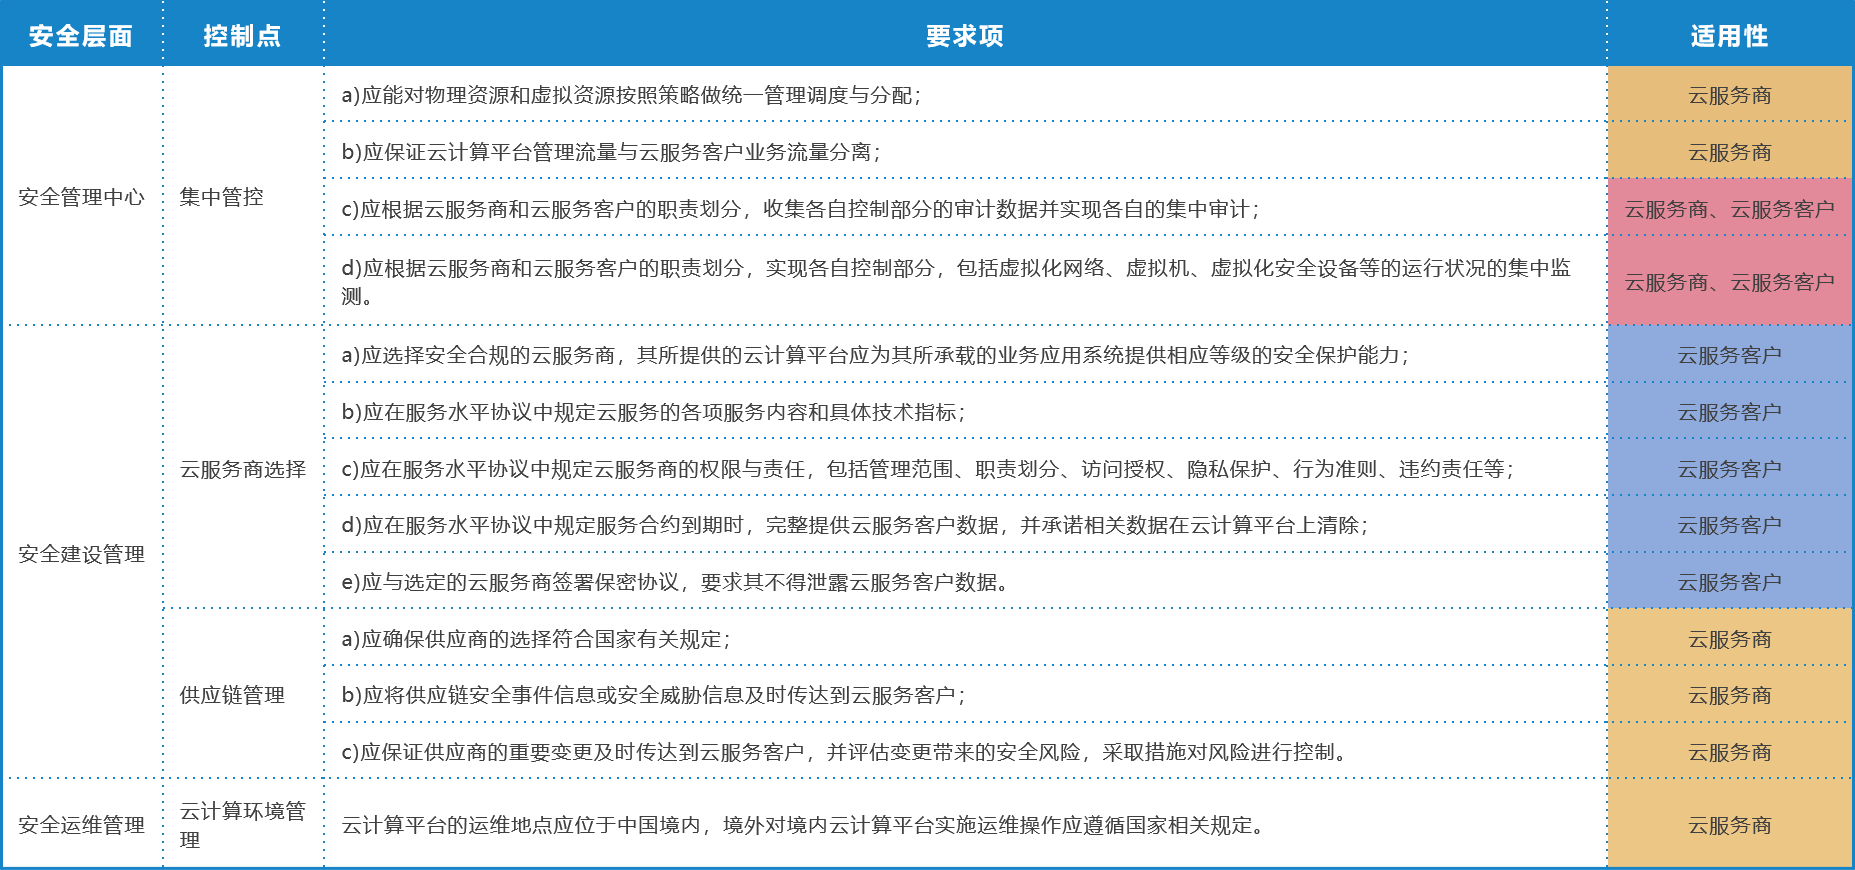1855x870 pixels.
Task: Select the 安全建设管理 cell
Action: (x=81, y=554)
